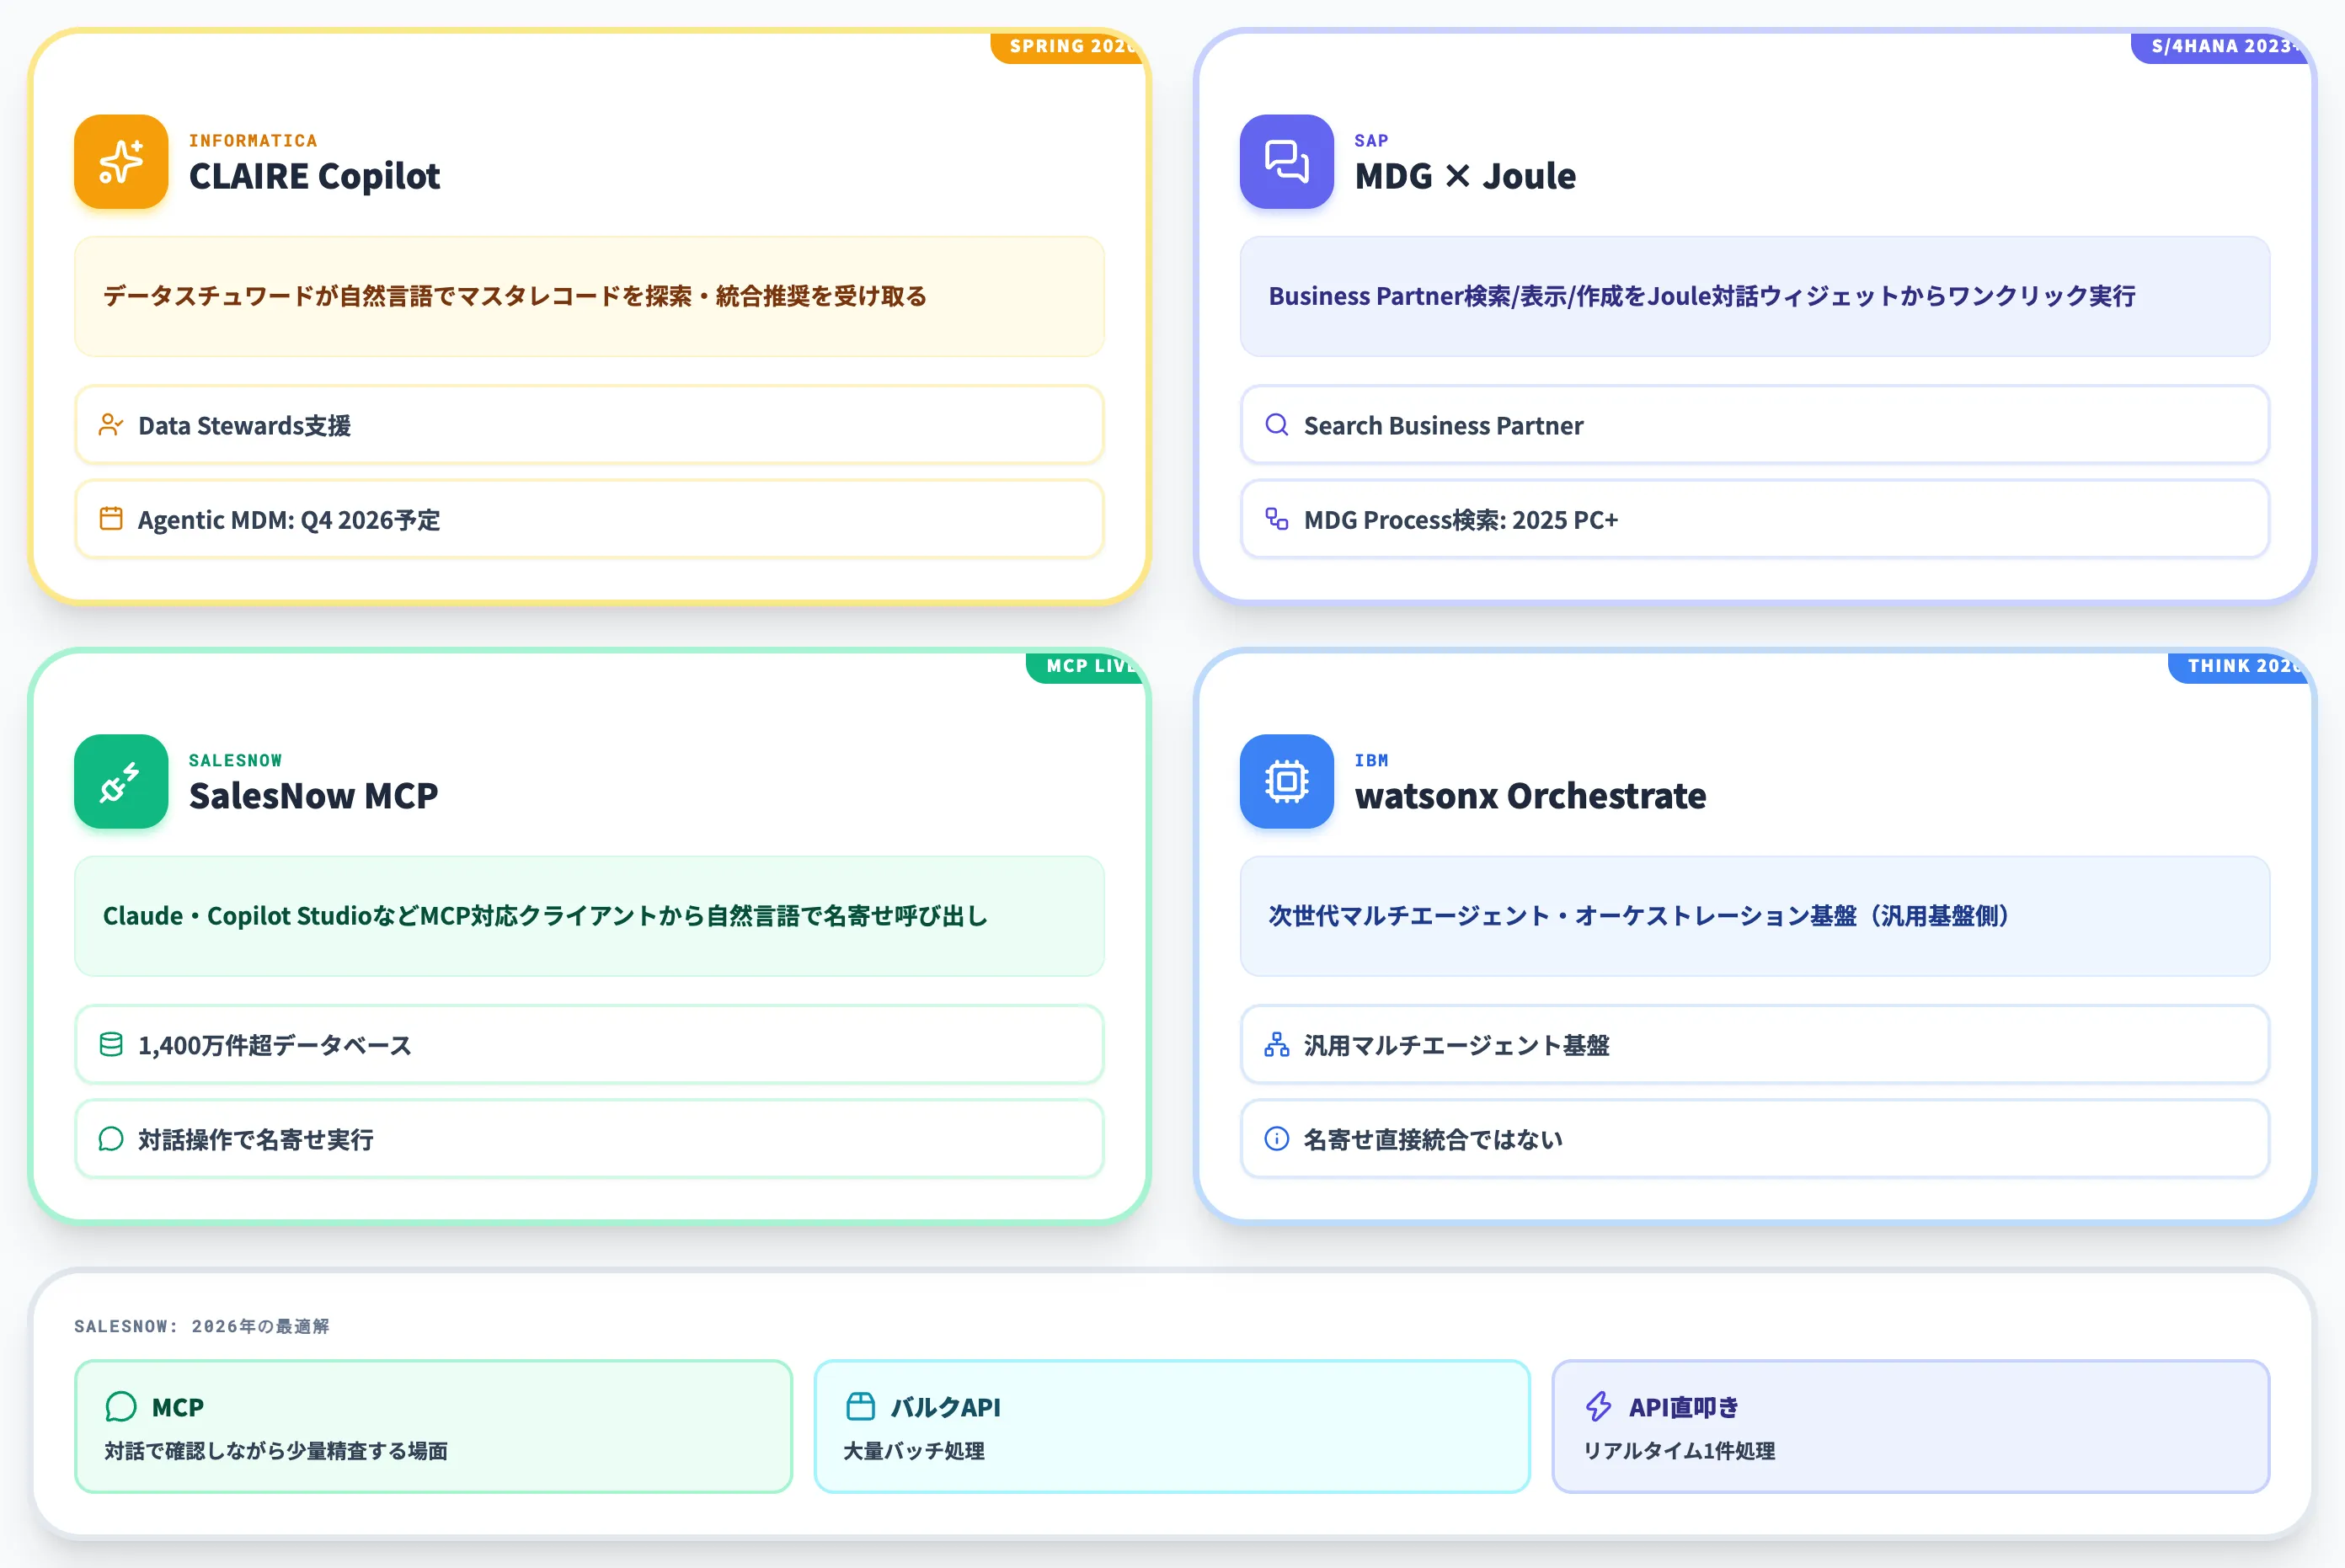Open the MCP option box

pos(433,1426)
